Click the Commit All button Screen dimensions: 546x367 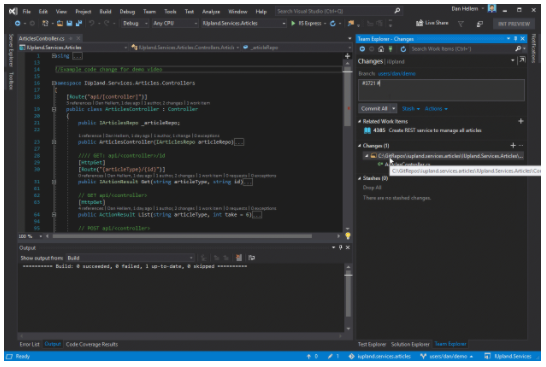coord(374,109)
